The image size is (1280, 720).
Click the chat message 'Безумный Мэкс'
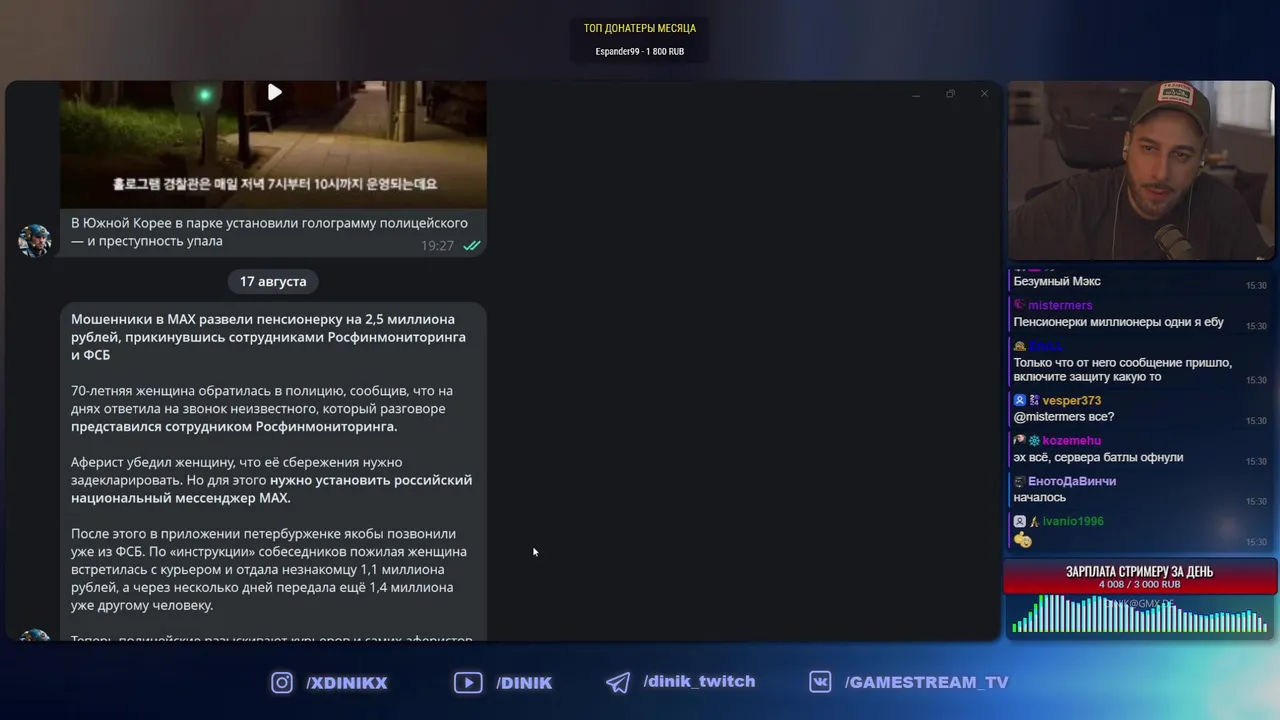1057,282
